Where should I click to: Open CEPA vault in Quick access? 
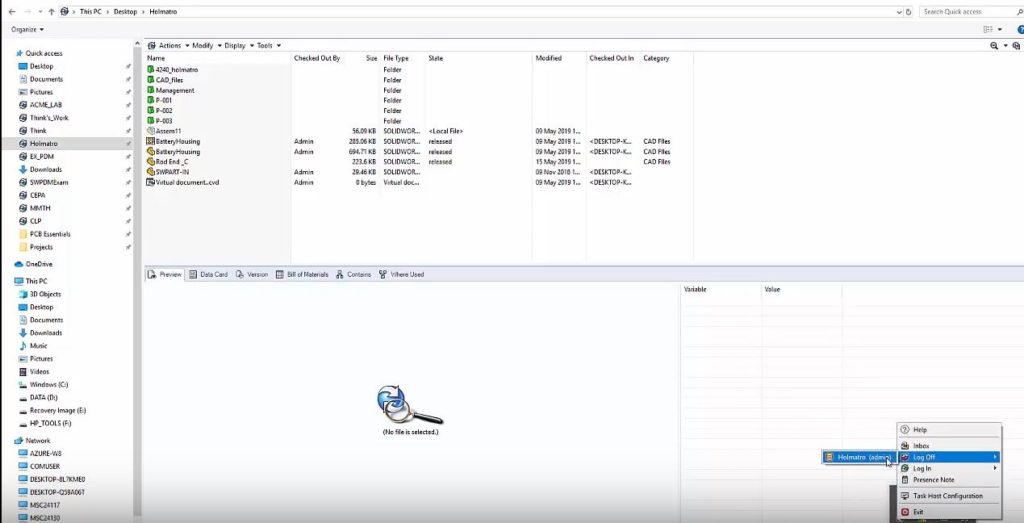(32, 195)
